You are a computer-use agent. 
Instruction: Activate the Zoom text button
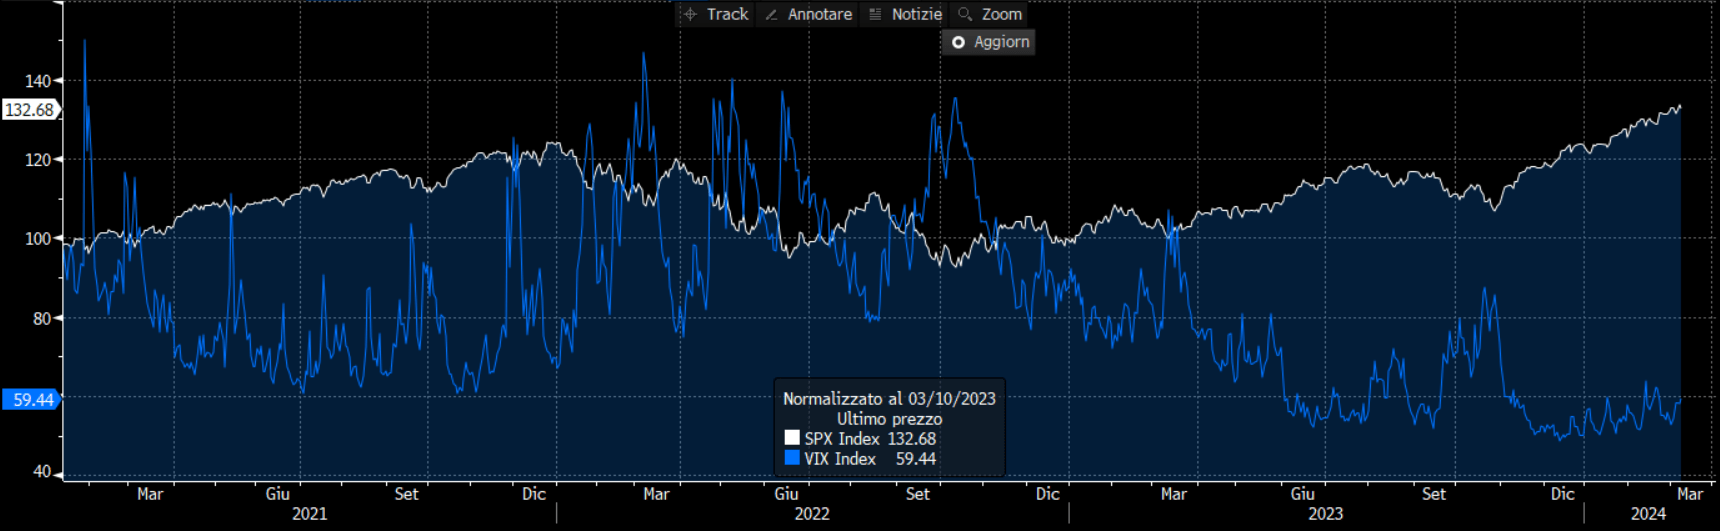1001,14
